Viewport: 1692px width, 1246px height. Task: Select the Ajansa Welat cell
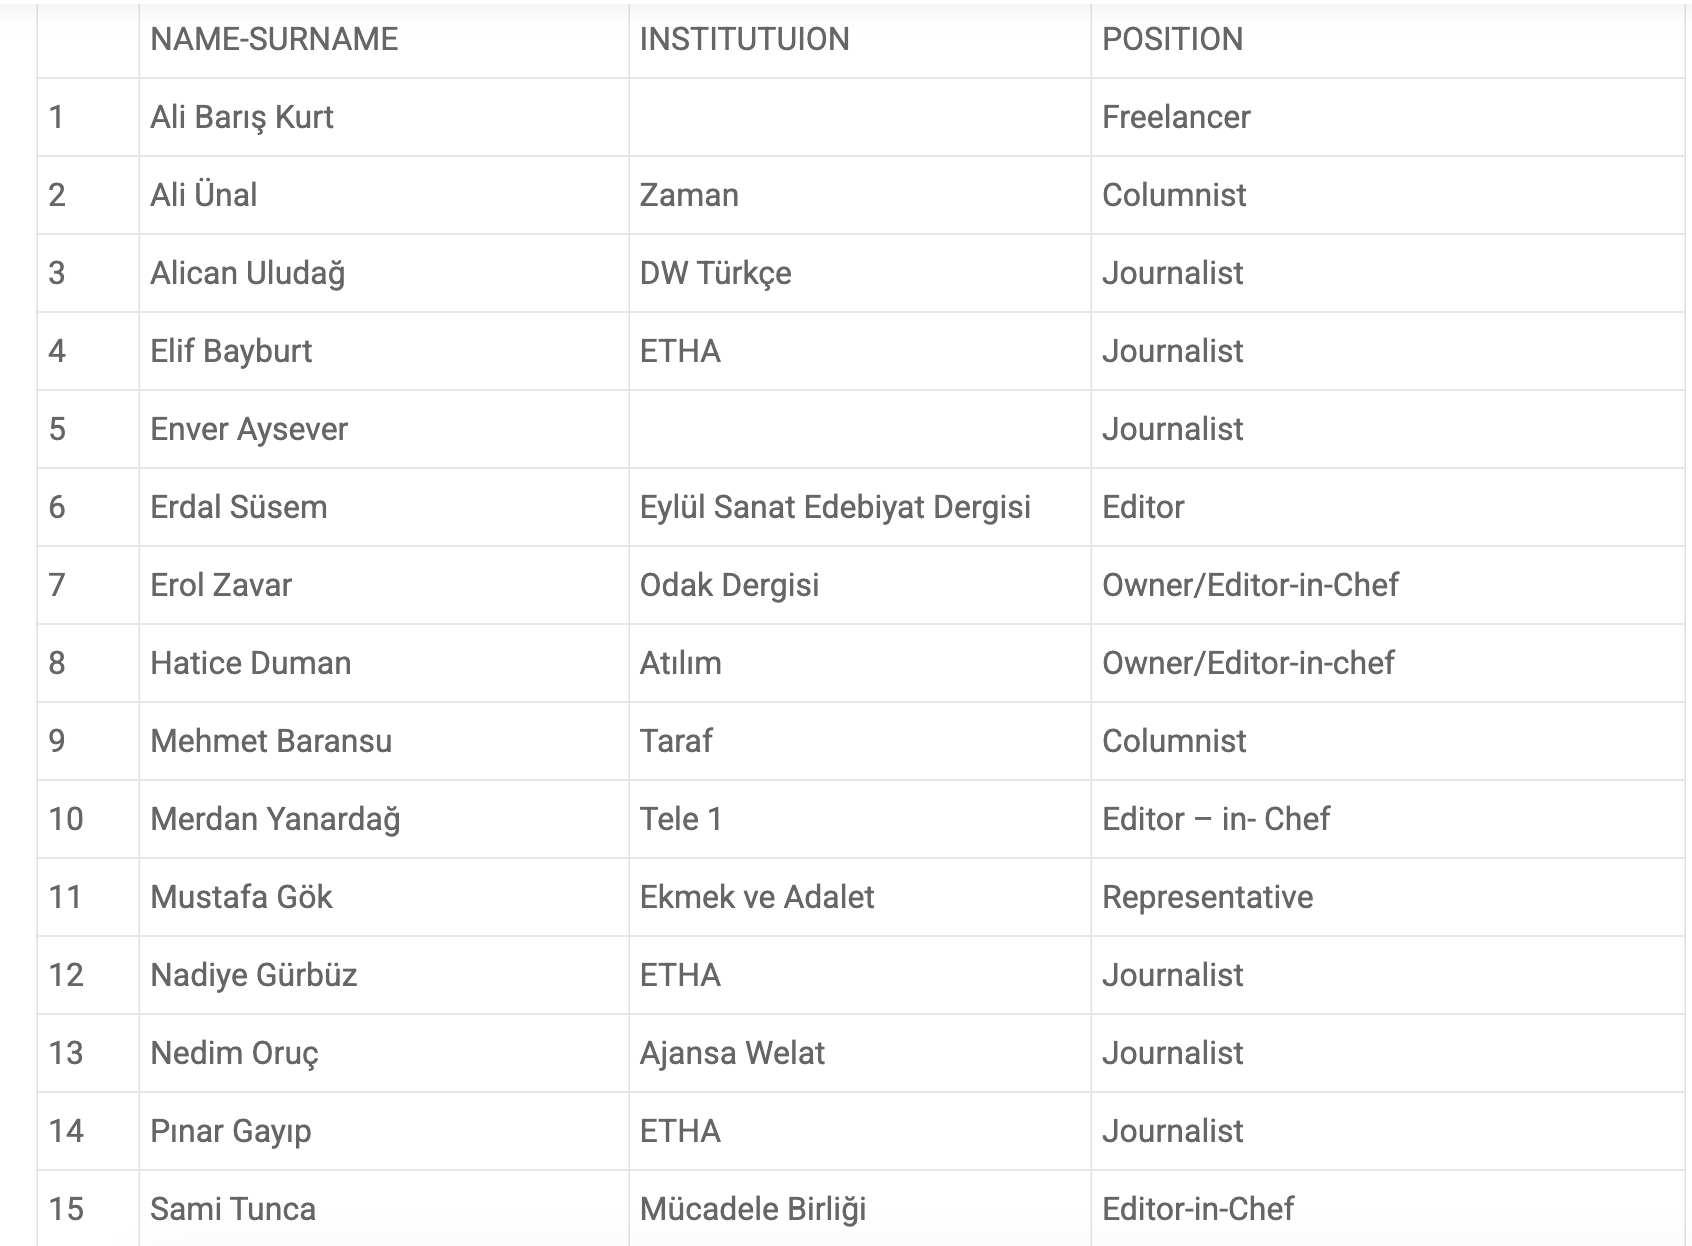click(732, 1053)
